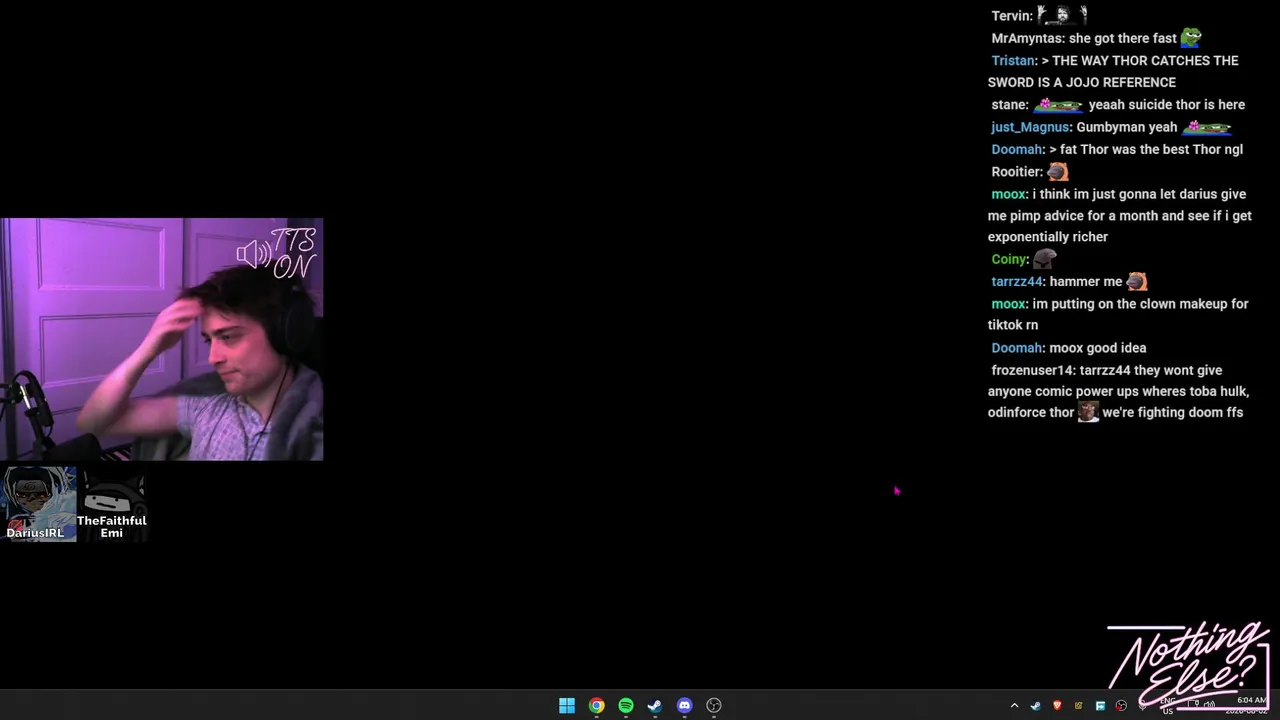The image size is (1280, 720).
Task: Click the username "MrAmyntas" in chat
Action: coord(1026,38)
